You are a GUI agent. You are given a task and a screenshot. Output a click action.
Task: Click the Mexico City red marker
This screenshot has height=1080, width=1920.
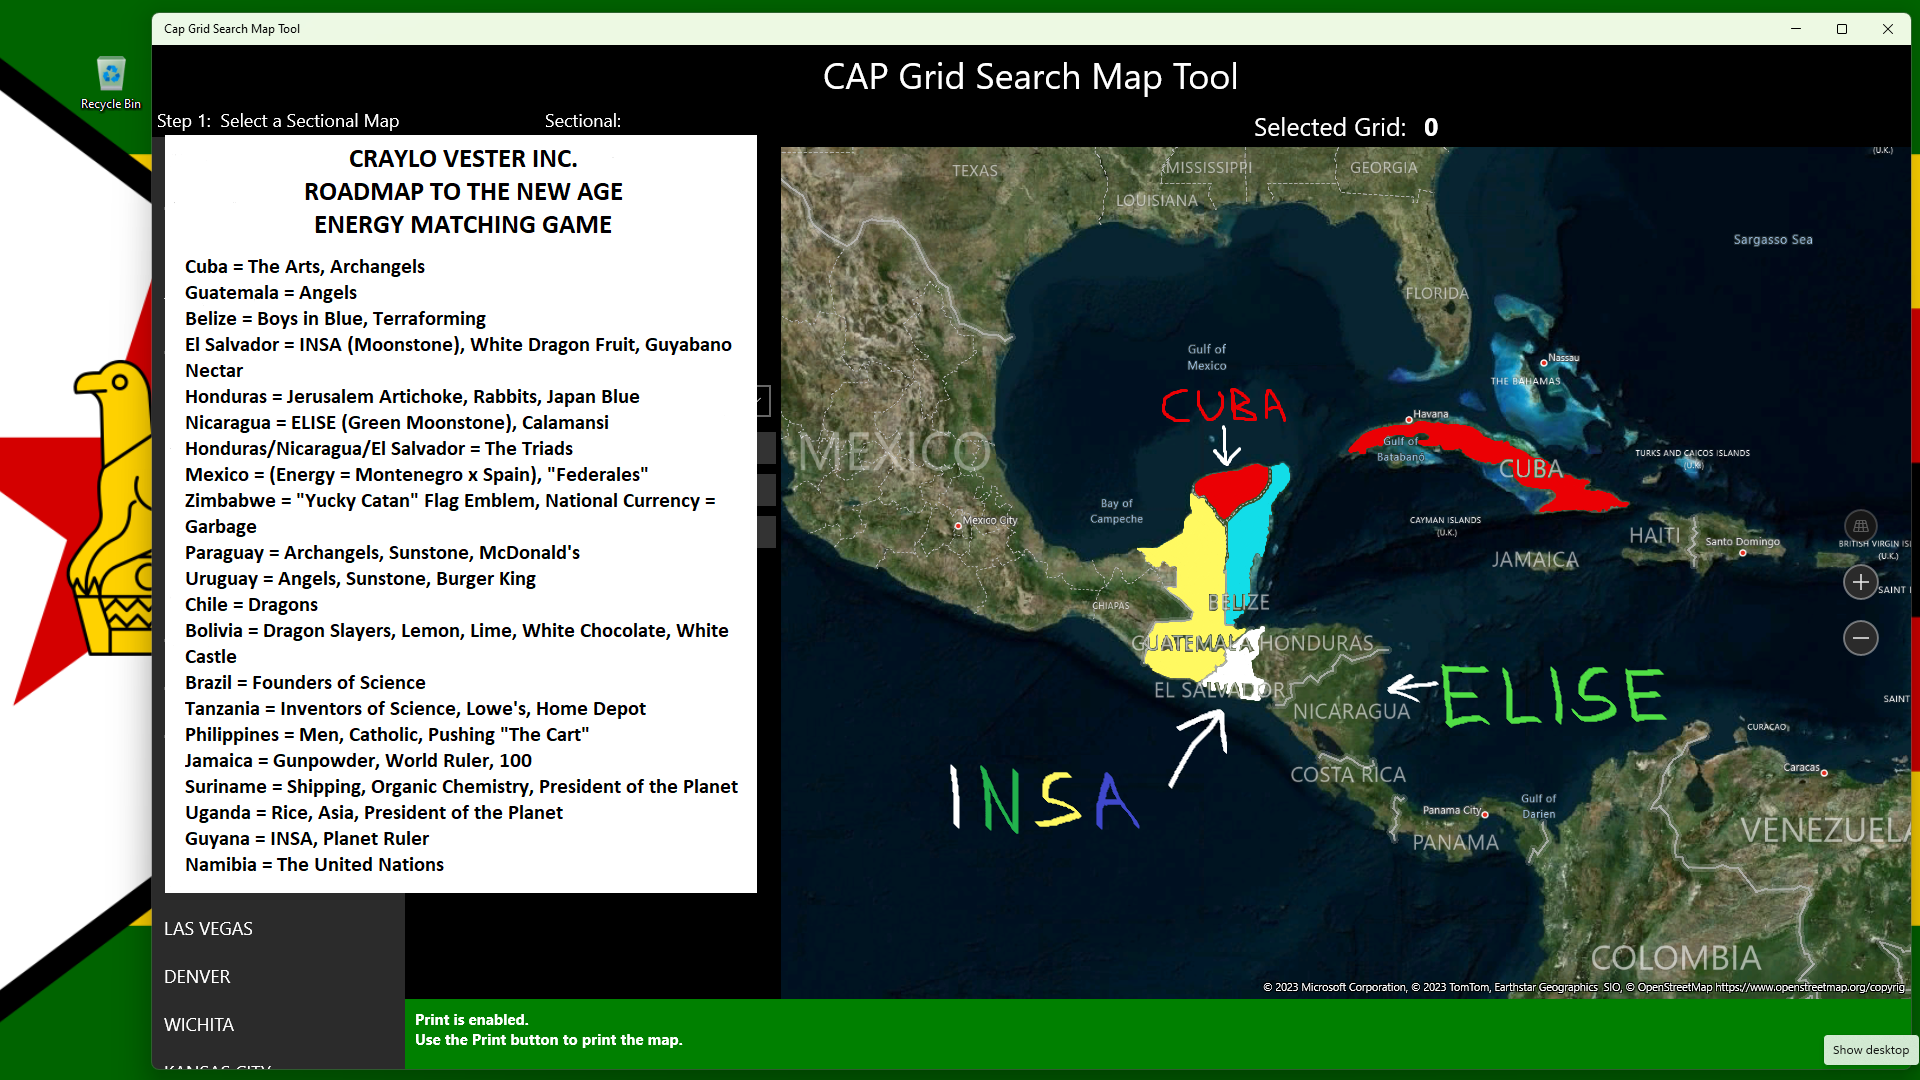coord(958,525)
